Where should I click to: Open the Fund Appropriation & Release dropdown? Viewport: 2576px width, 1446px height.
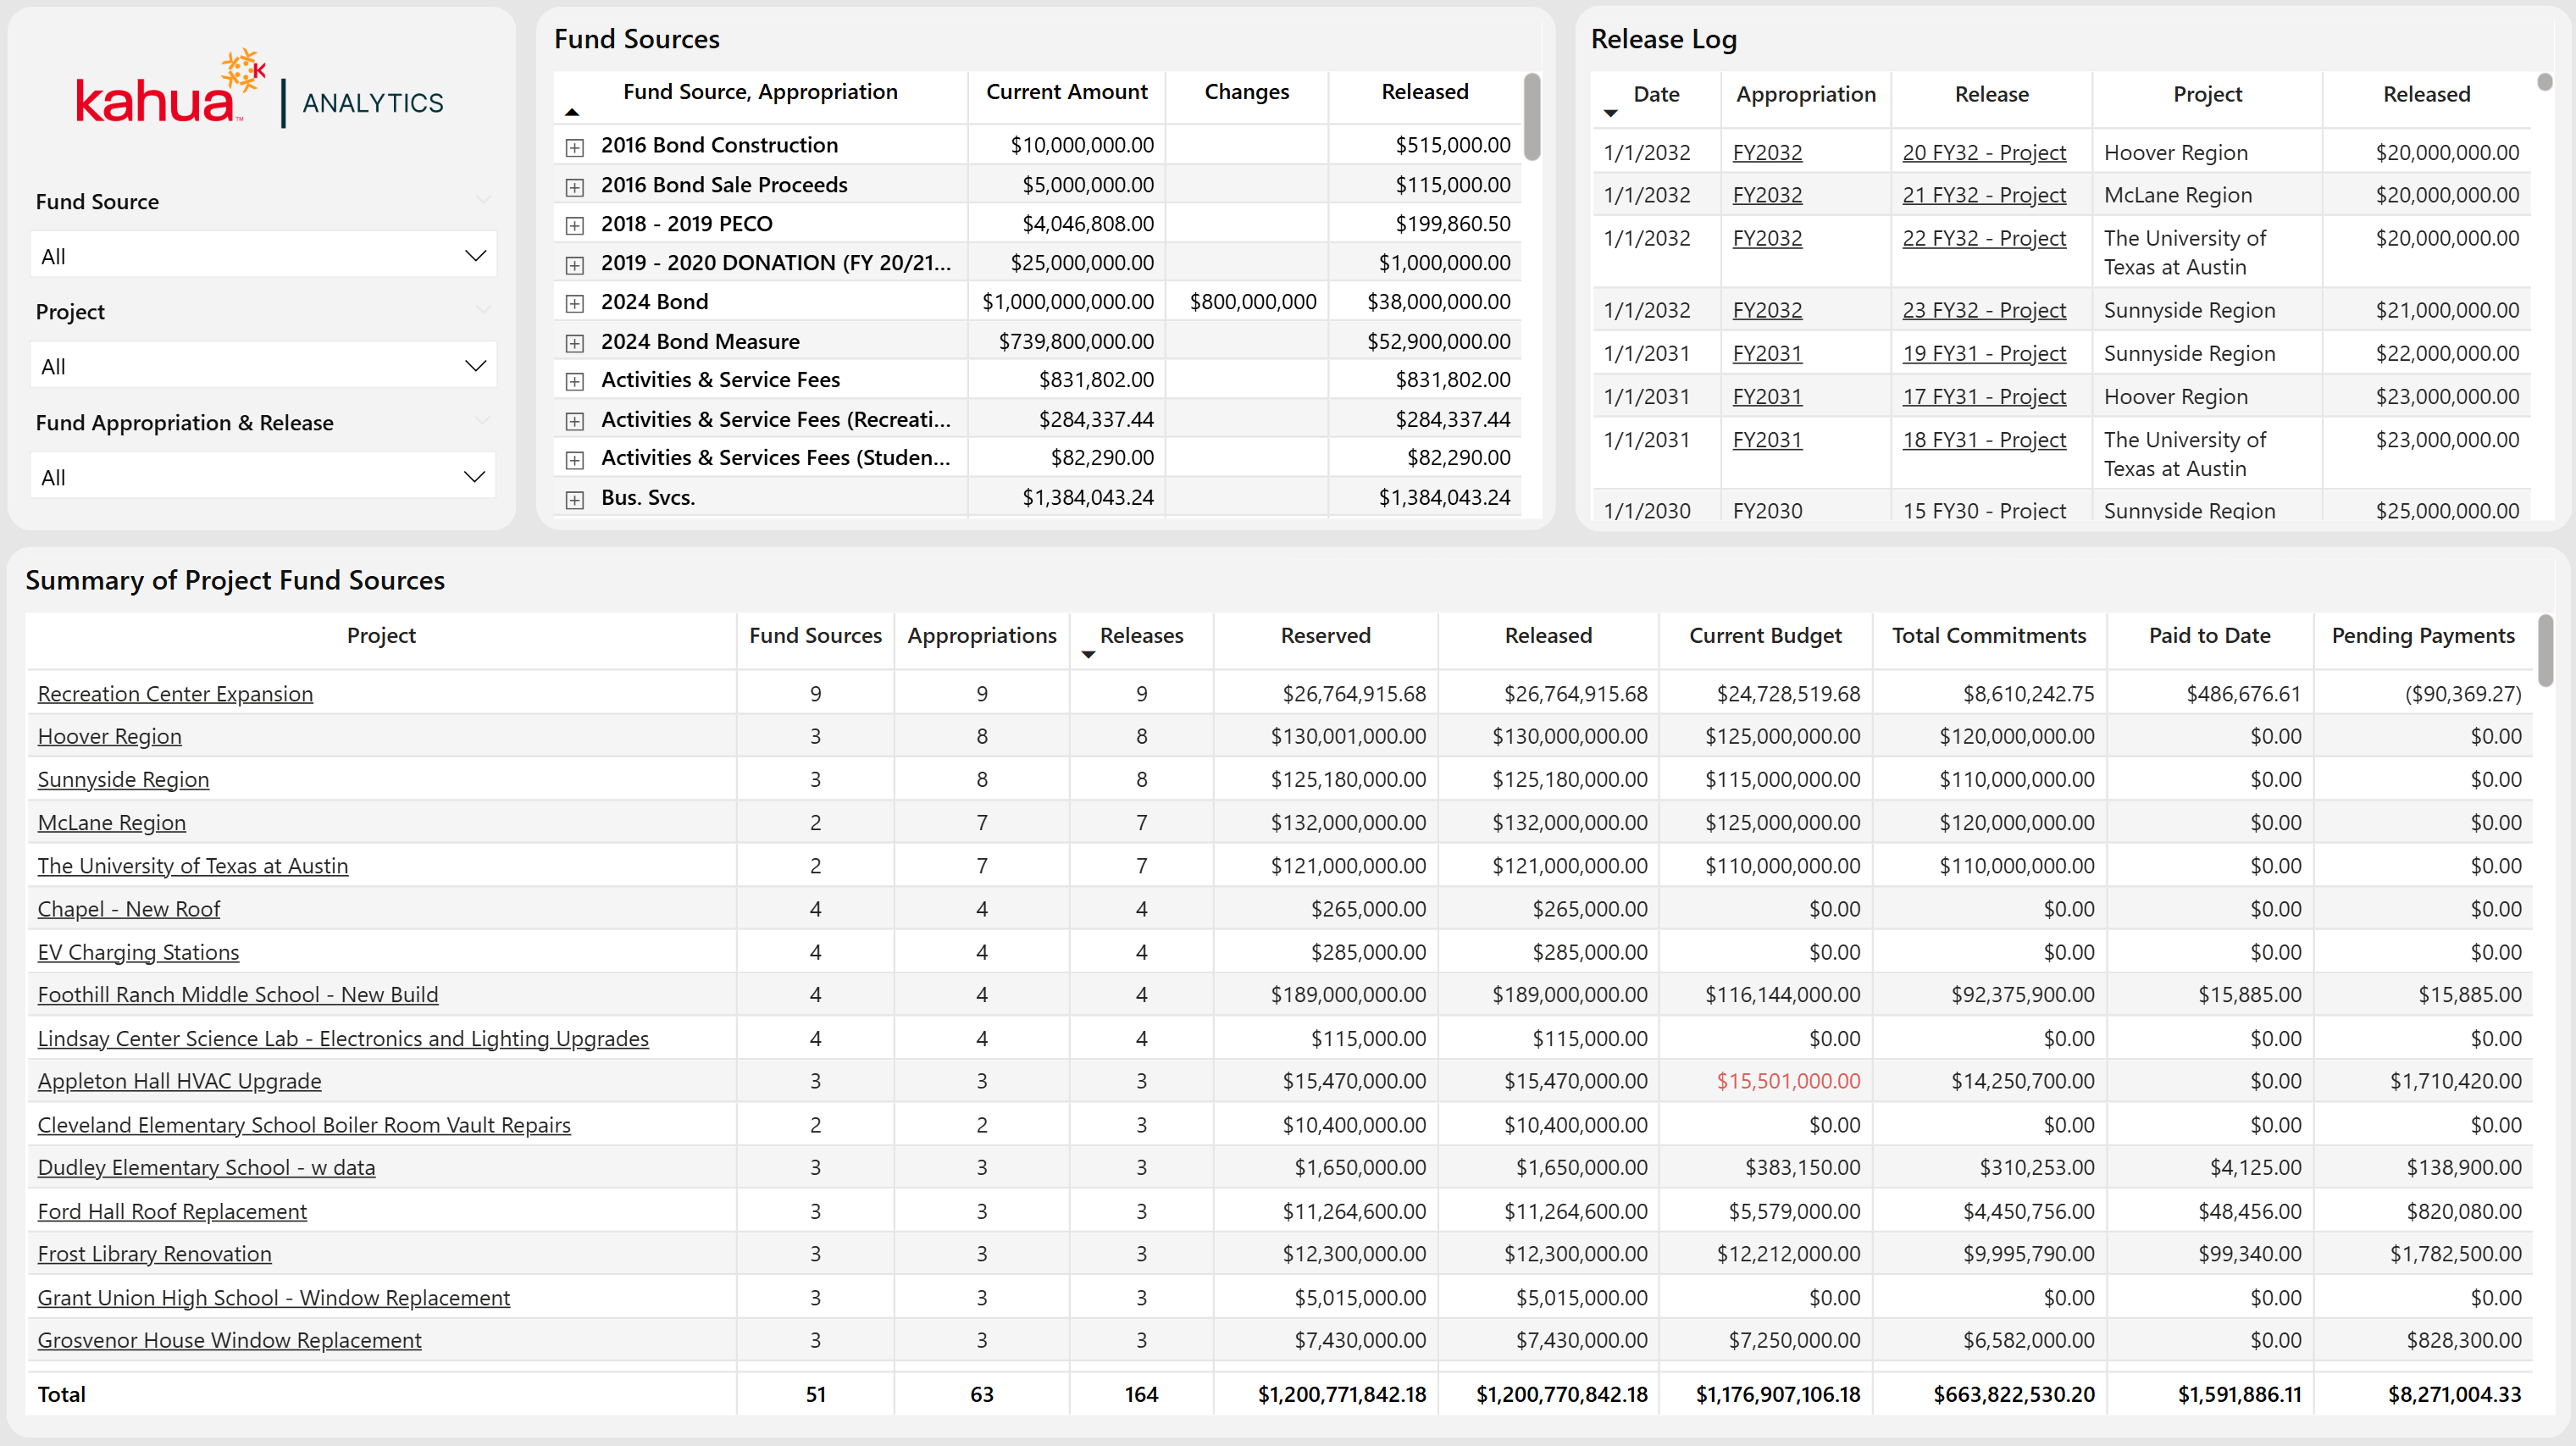pos(263,477)
